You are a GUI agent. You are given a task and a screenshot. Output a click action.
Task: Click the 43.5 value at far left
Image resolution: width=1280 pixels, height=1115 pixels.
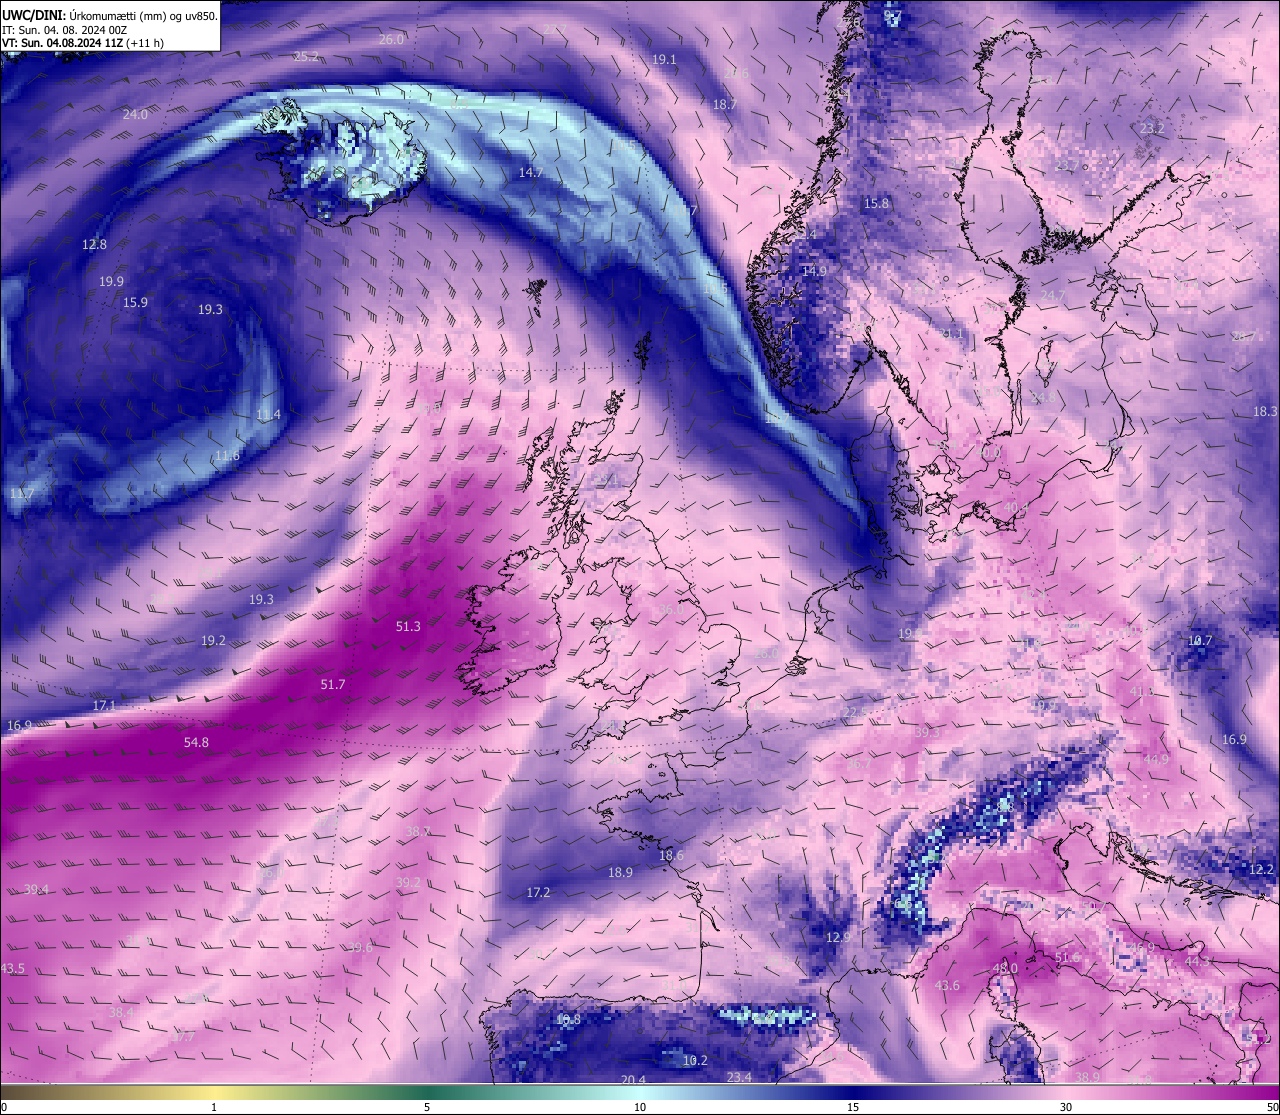coord(13,968)
